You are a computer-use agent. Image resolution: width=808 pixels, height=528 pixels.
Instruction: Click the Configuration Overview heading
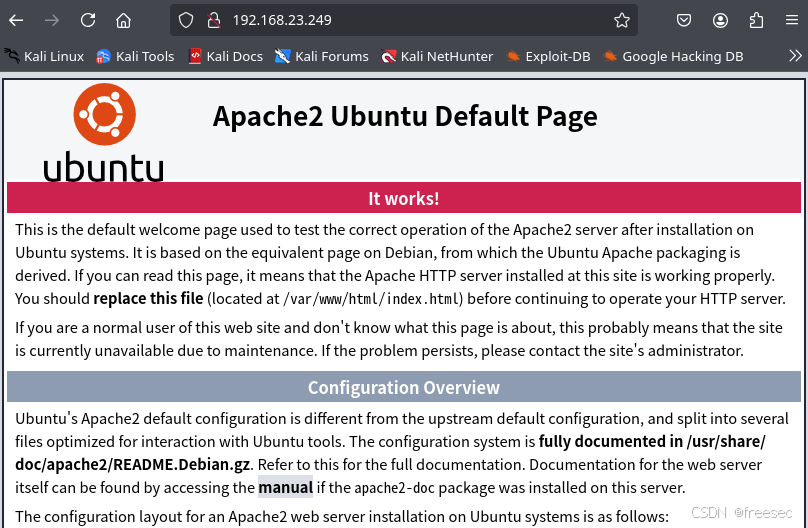point(403,387)
